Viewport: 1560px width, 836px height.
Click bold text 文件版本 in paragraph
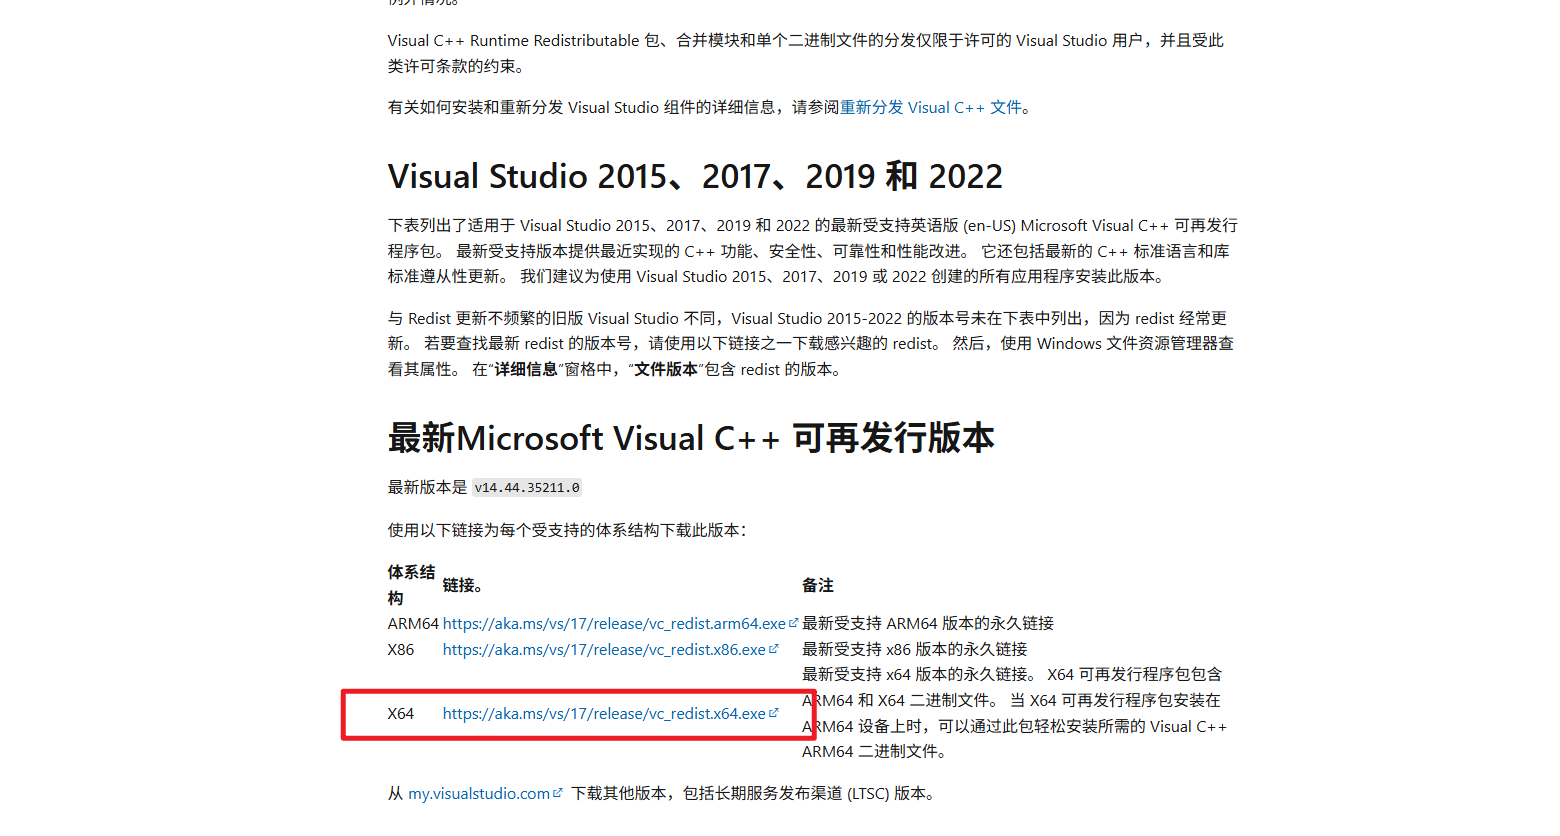coord(666,369)
